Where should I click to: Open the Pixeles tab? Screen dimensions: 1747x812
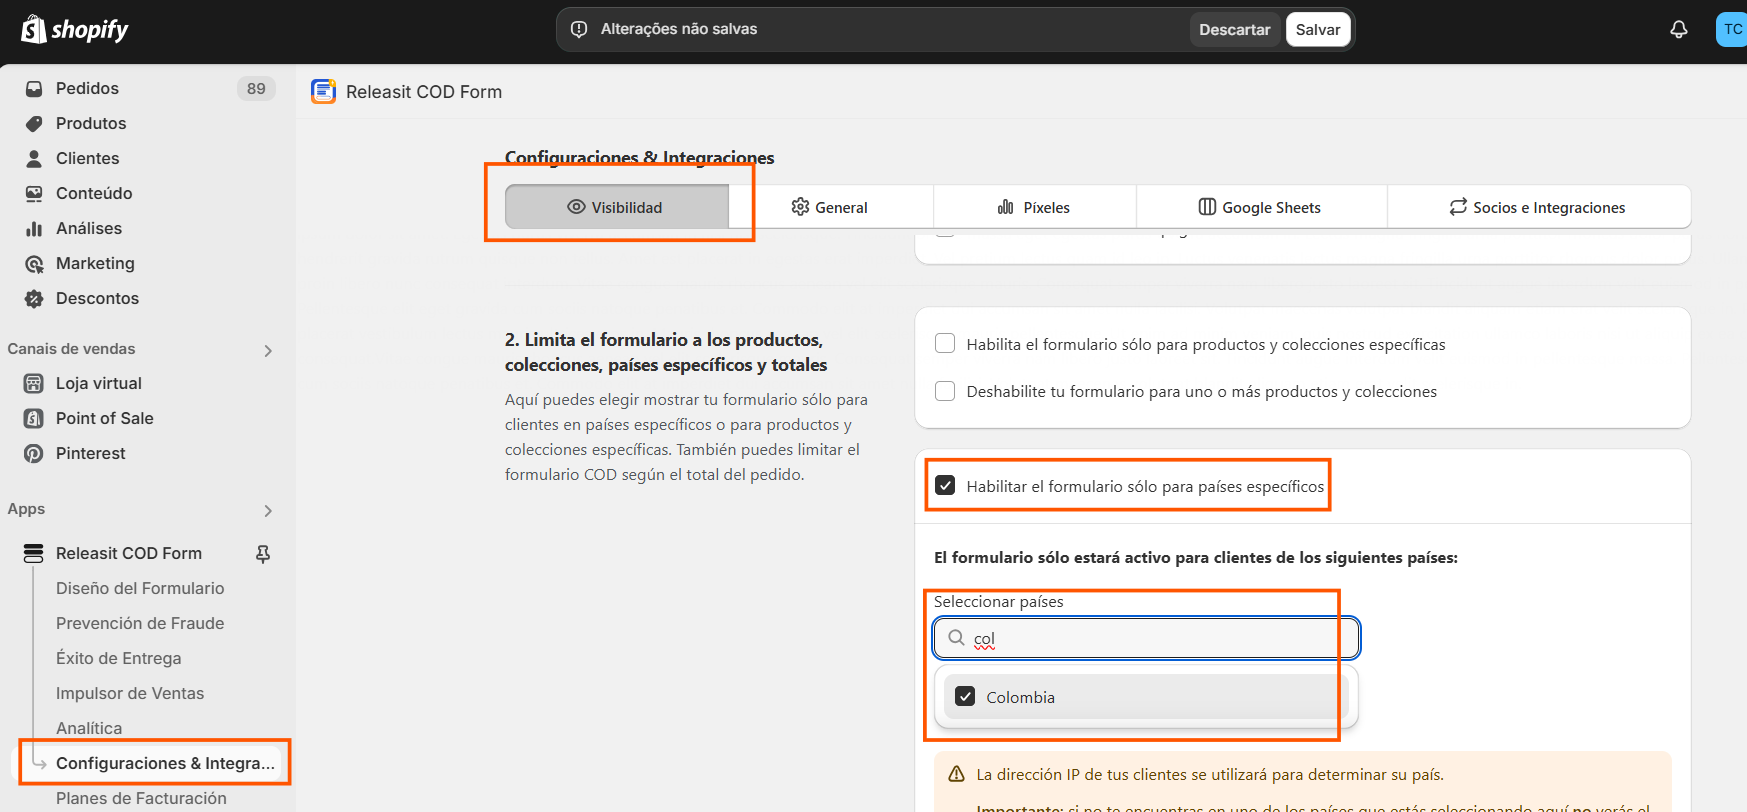click(1034, 207)
